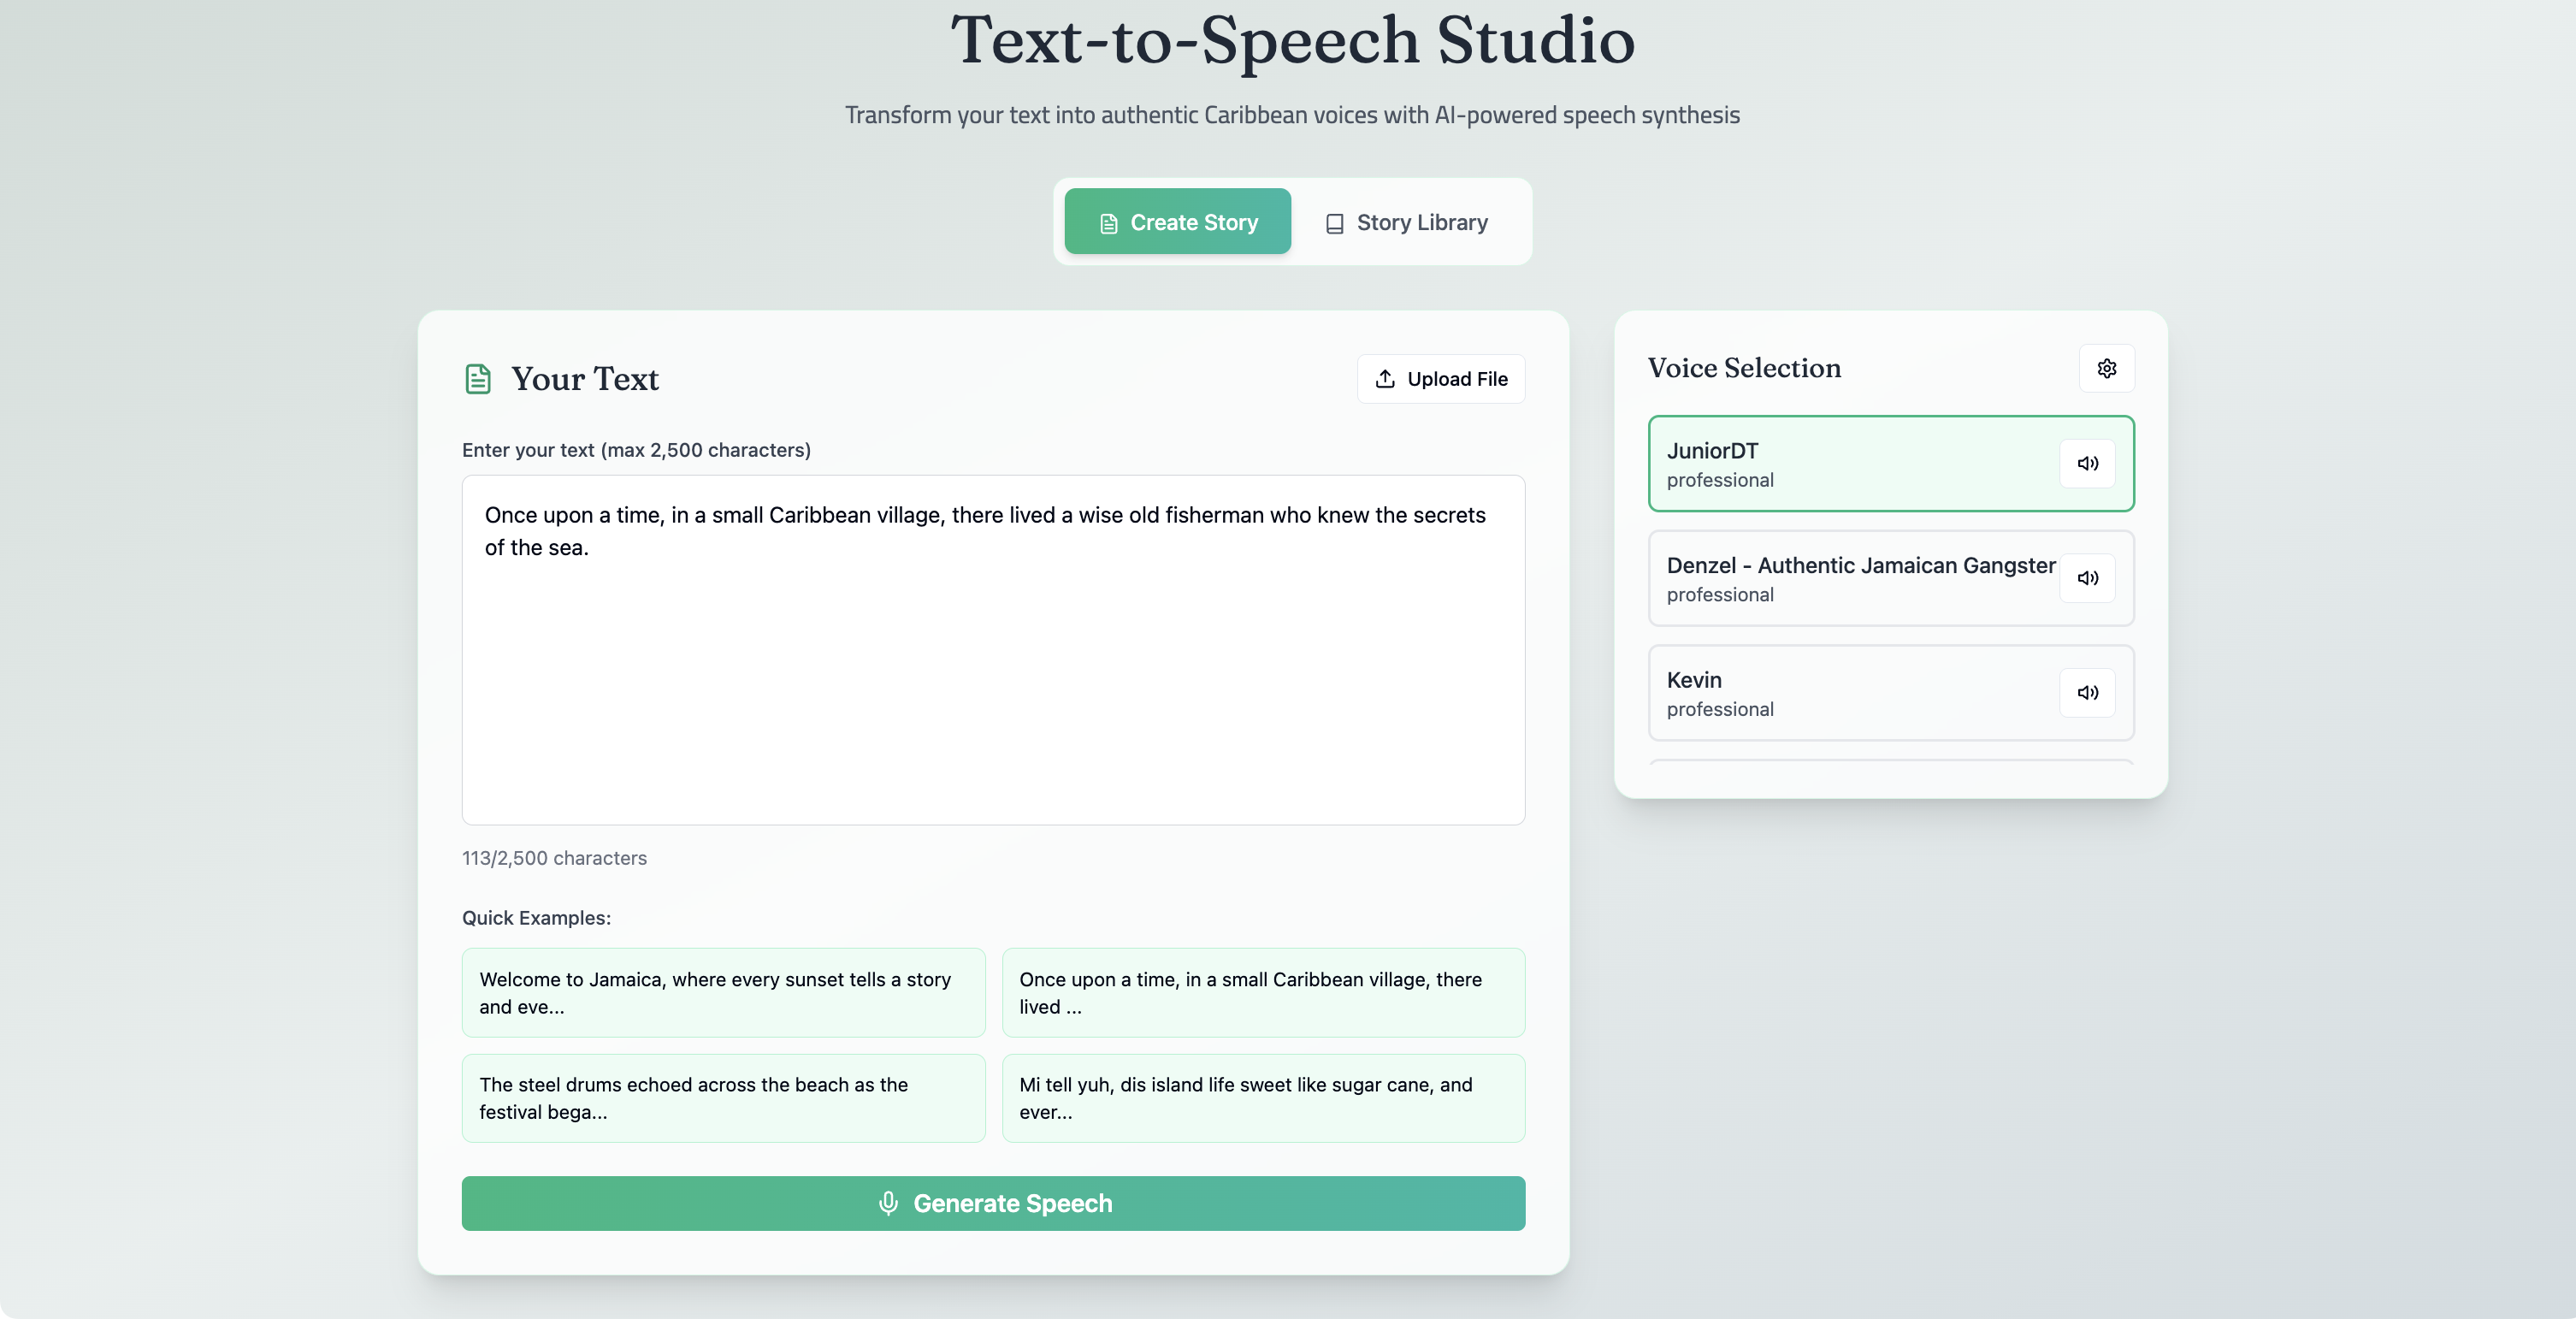Viewport: 2576px width, 1319px height.
Task: Open voice settings gear icon
Action: coord(2106,368)
